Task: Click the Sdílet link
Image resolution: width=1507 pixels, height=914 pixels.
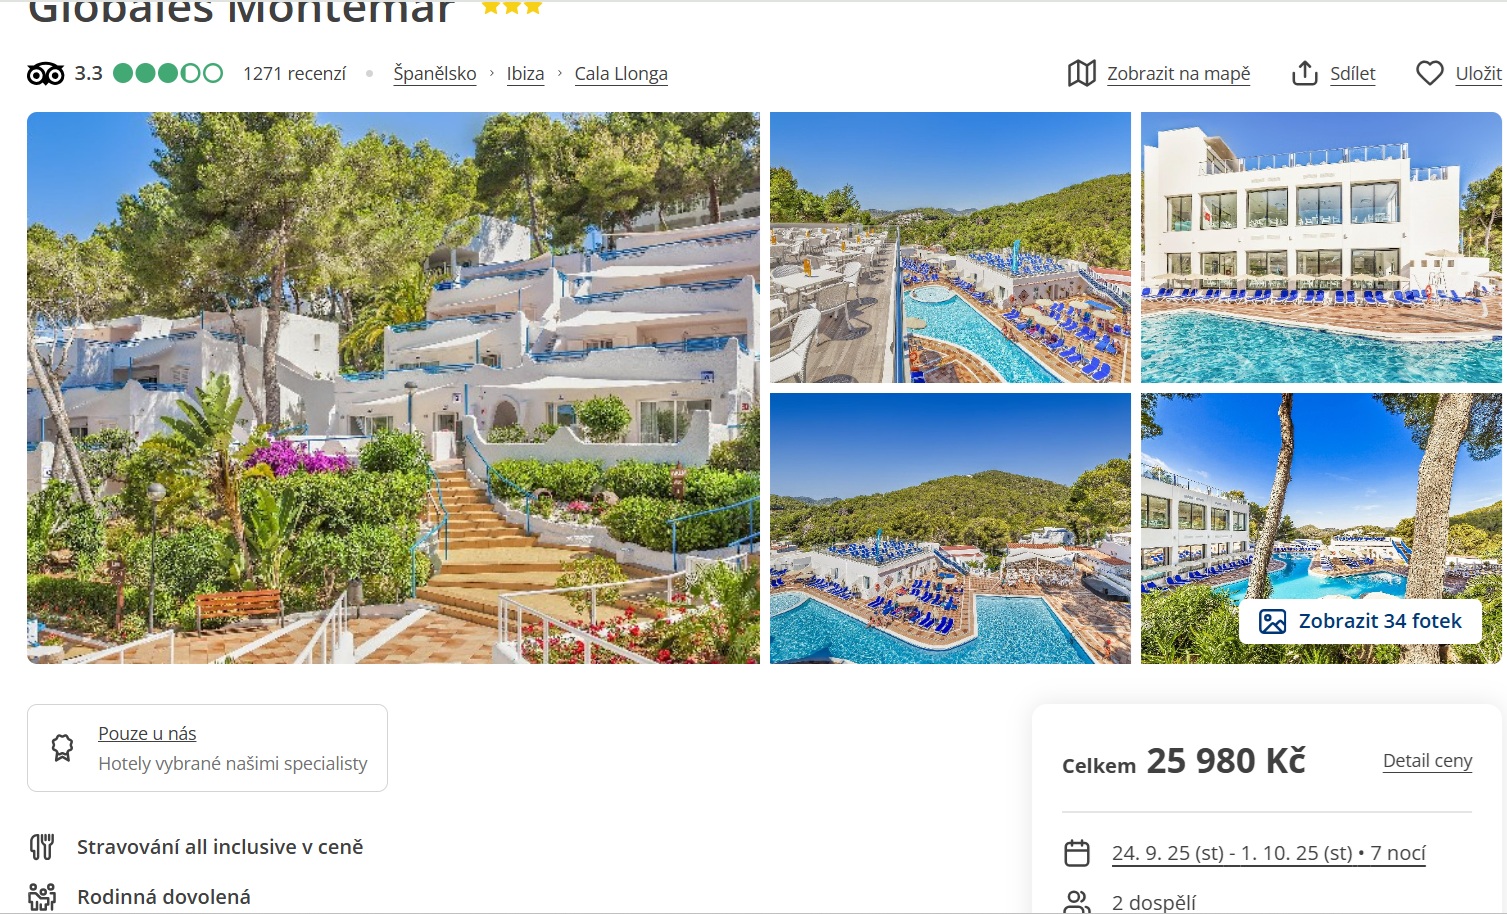Action: point(1353,74)
